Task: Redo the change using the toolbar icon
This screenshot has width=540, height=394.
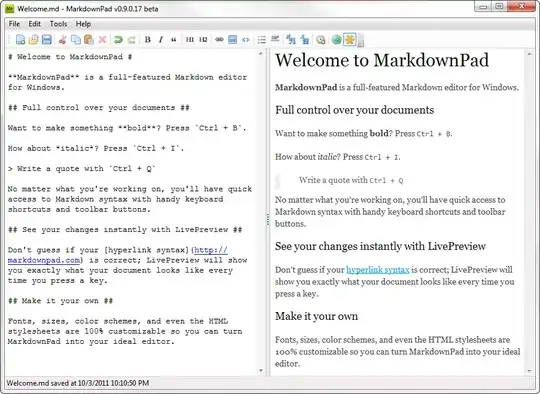Action: coord(131,40)
